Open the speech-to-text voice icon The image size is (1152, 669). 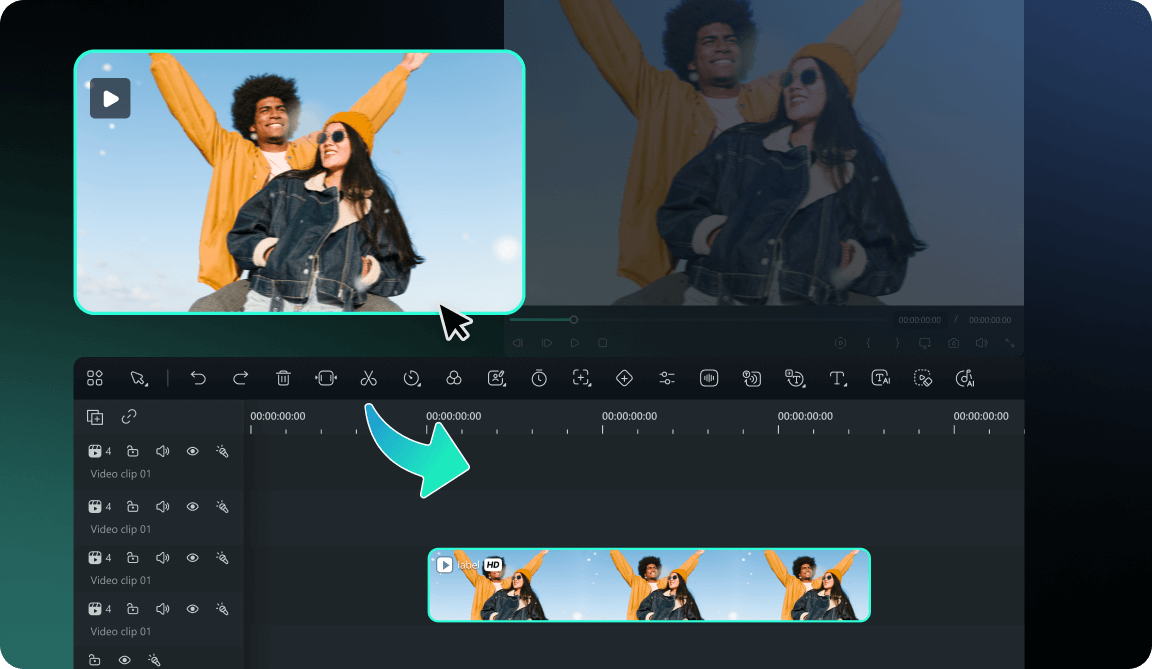click(752, 378)
